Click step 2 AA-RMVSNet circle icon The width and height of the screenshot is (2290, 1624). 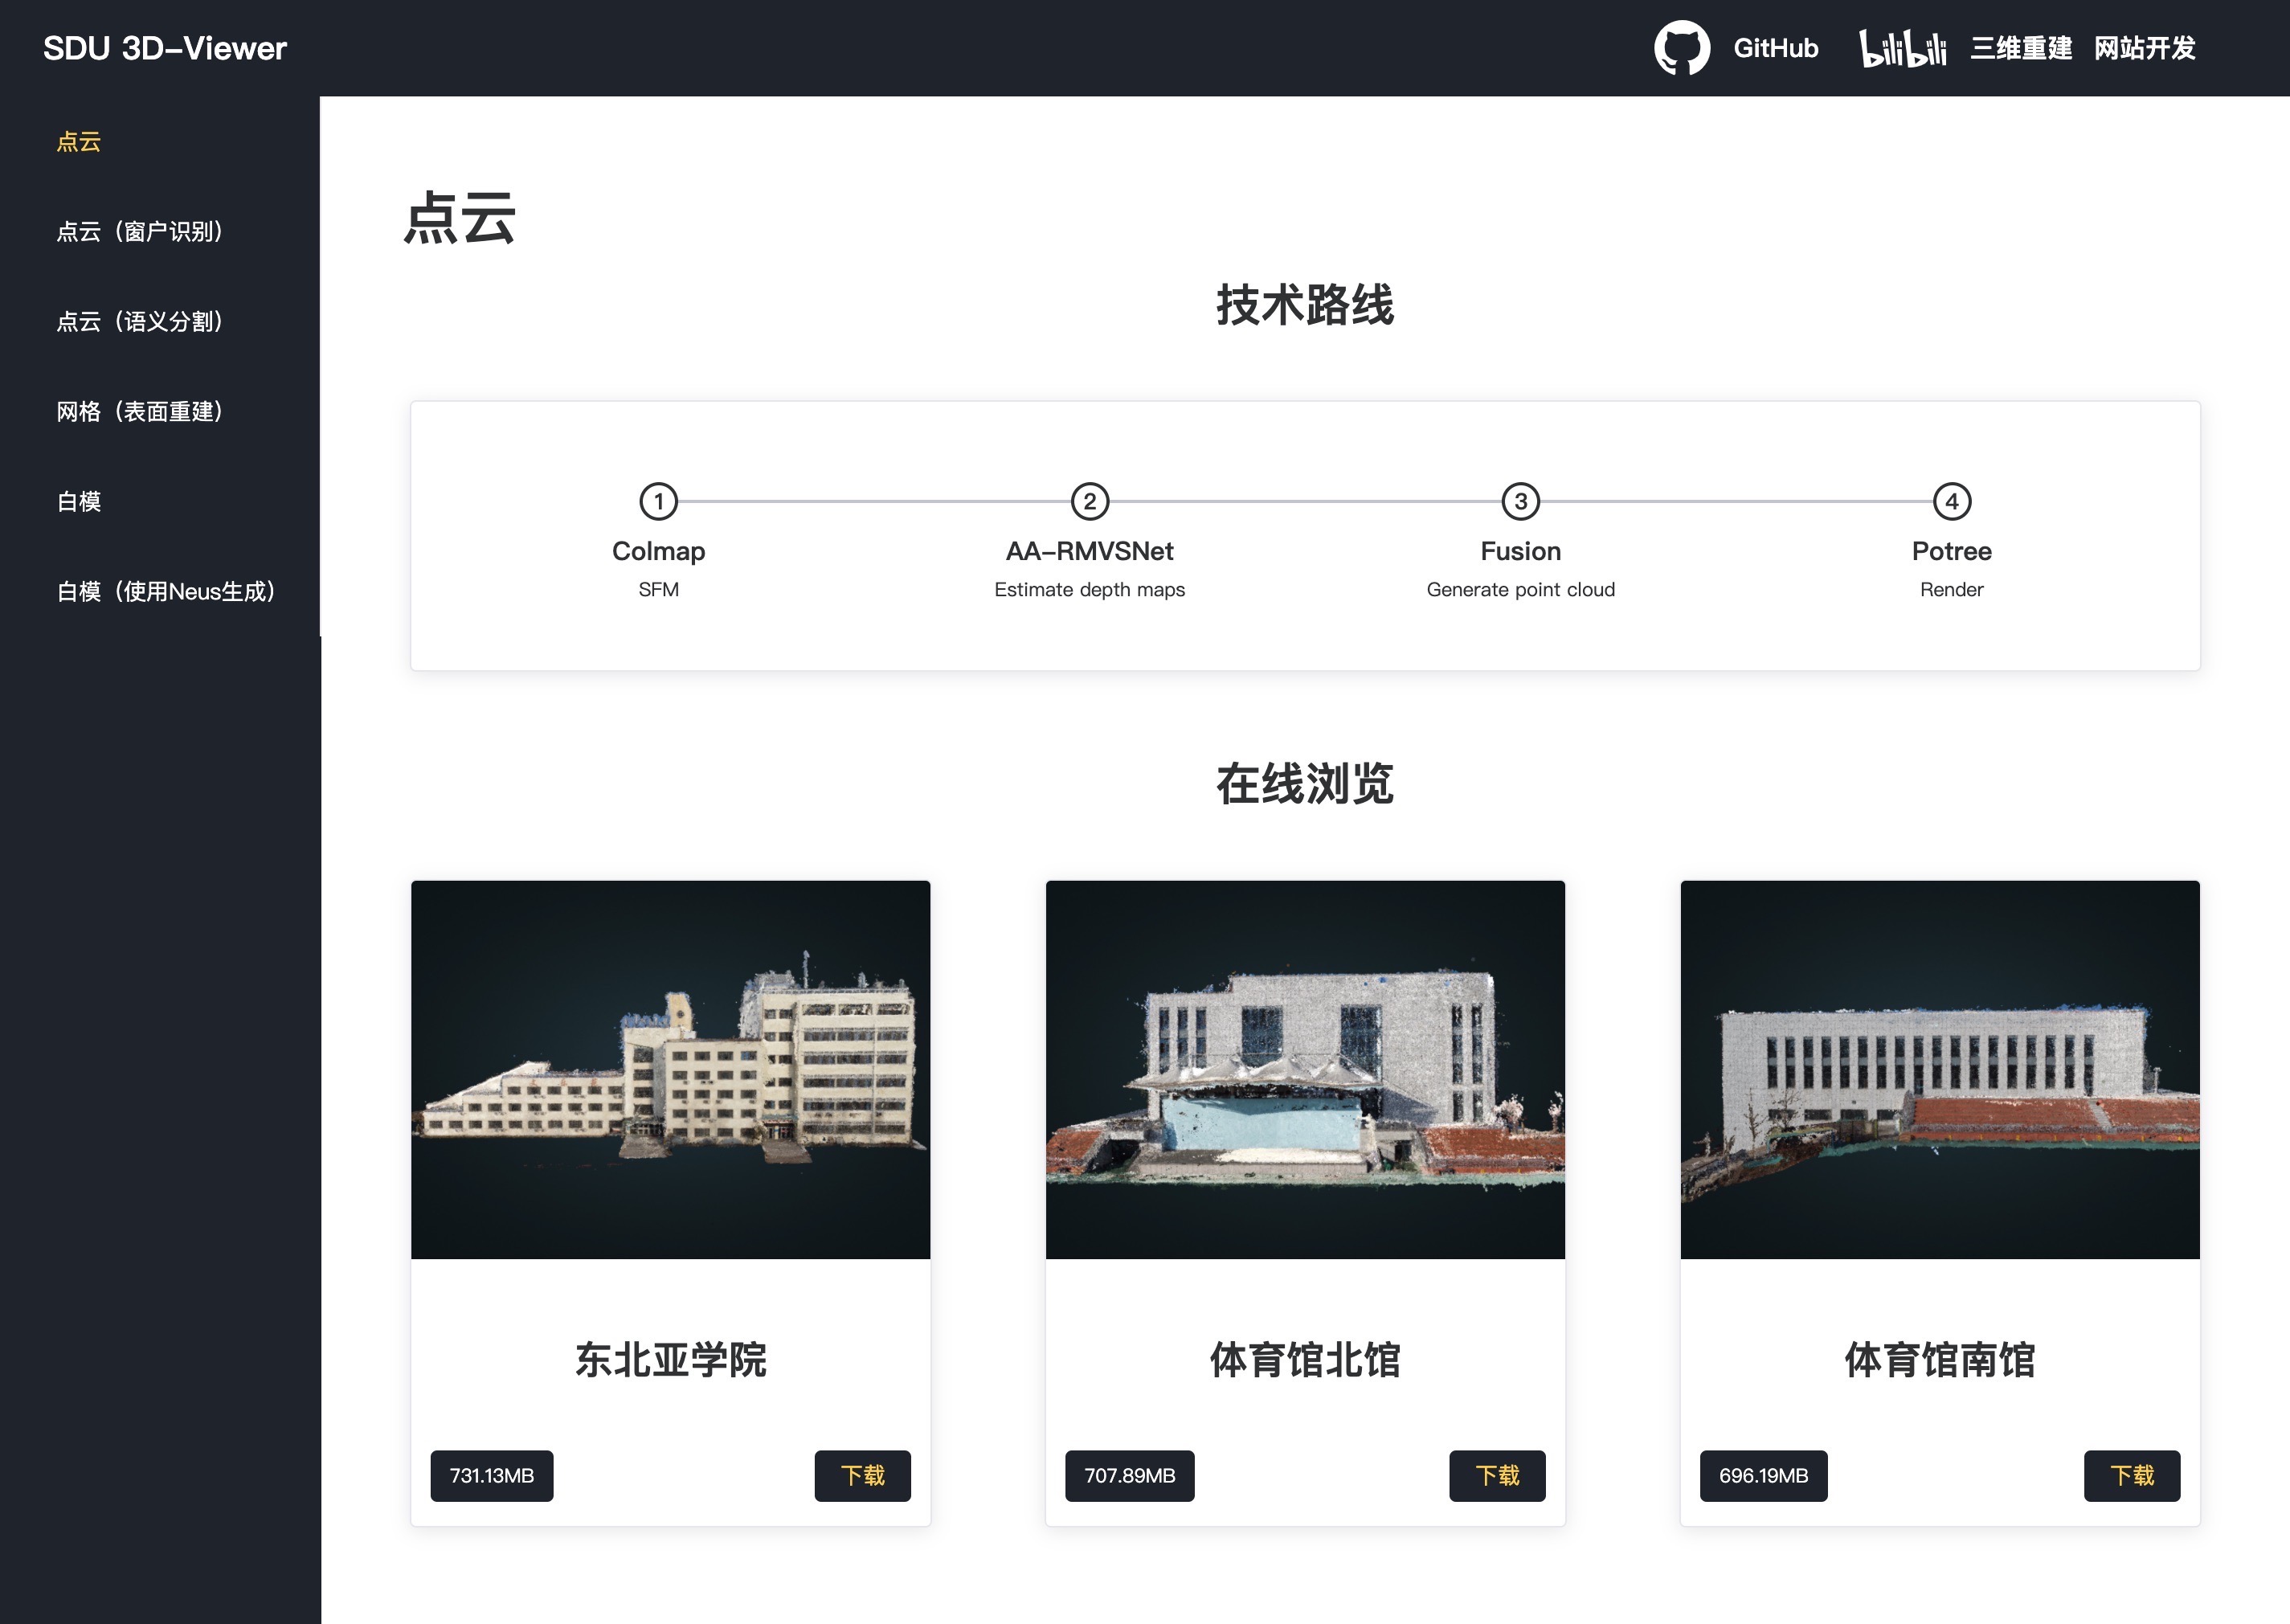click(x=1089, y=501)
